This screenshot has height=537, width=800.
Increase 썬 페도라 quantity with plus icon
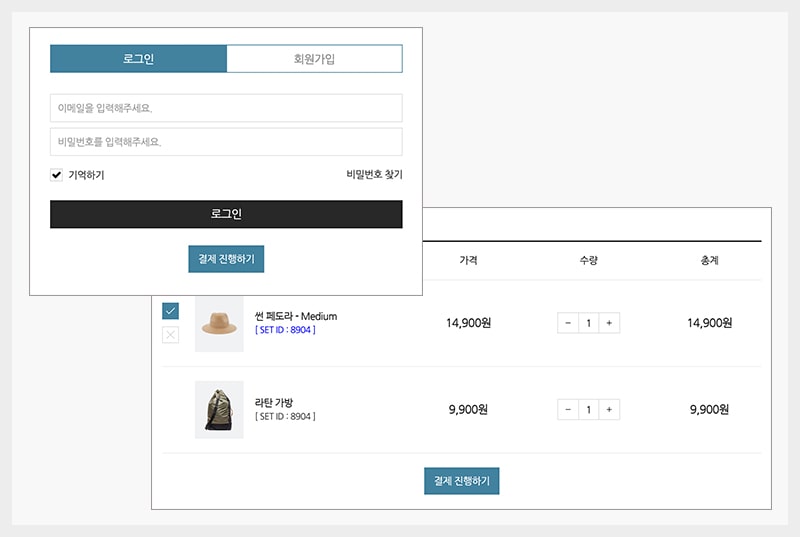(609, 323)
